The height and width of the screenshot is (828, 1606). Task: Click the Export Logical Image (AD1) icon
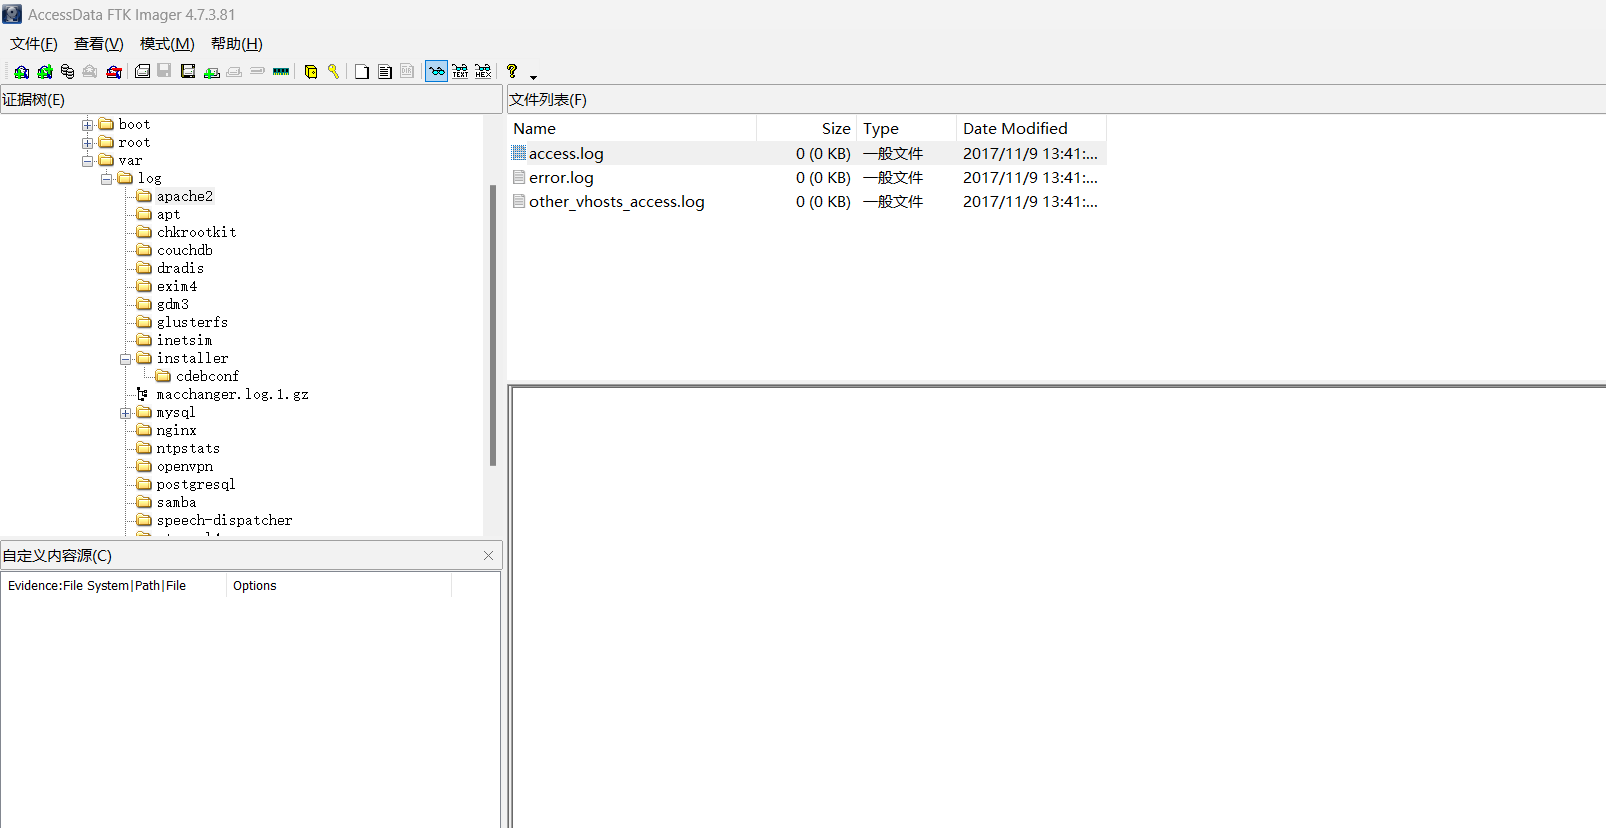[188, 72]
